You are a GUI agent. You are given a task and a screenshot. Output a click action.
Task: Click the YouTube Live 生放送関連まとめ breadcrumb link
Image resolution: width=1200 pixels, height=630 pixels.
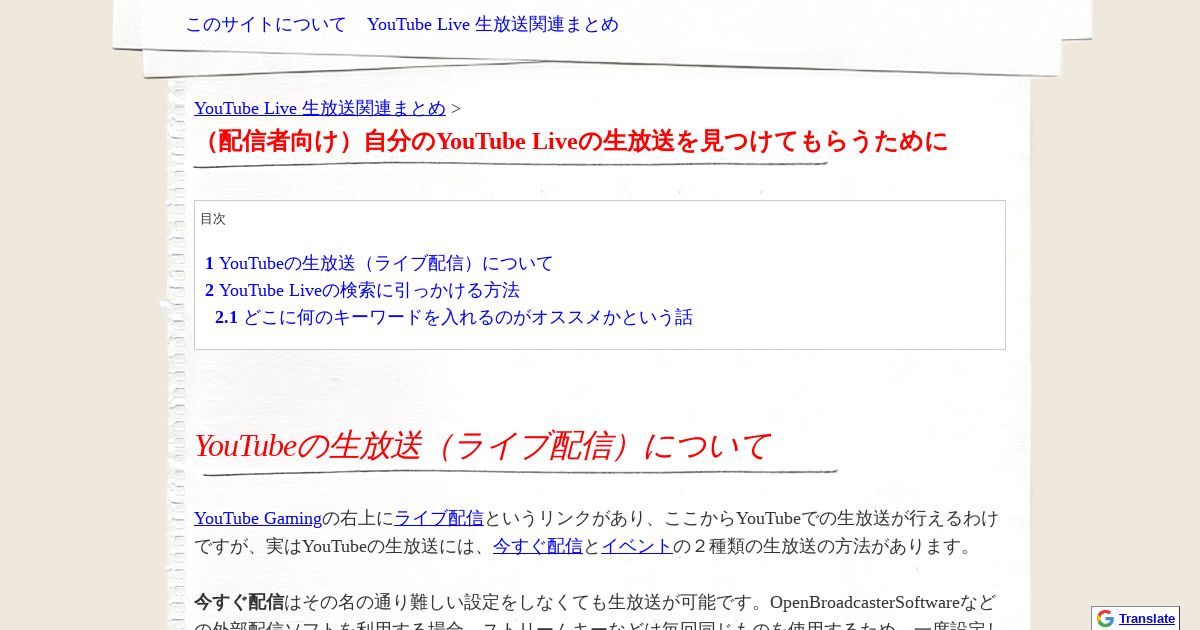click(320, 108)
